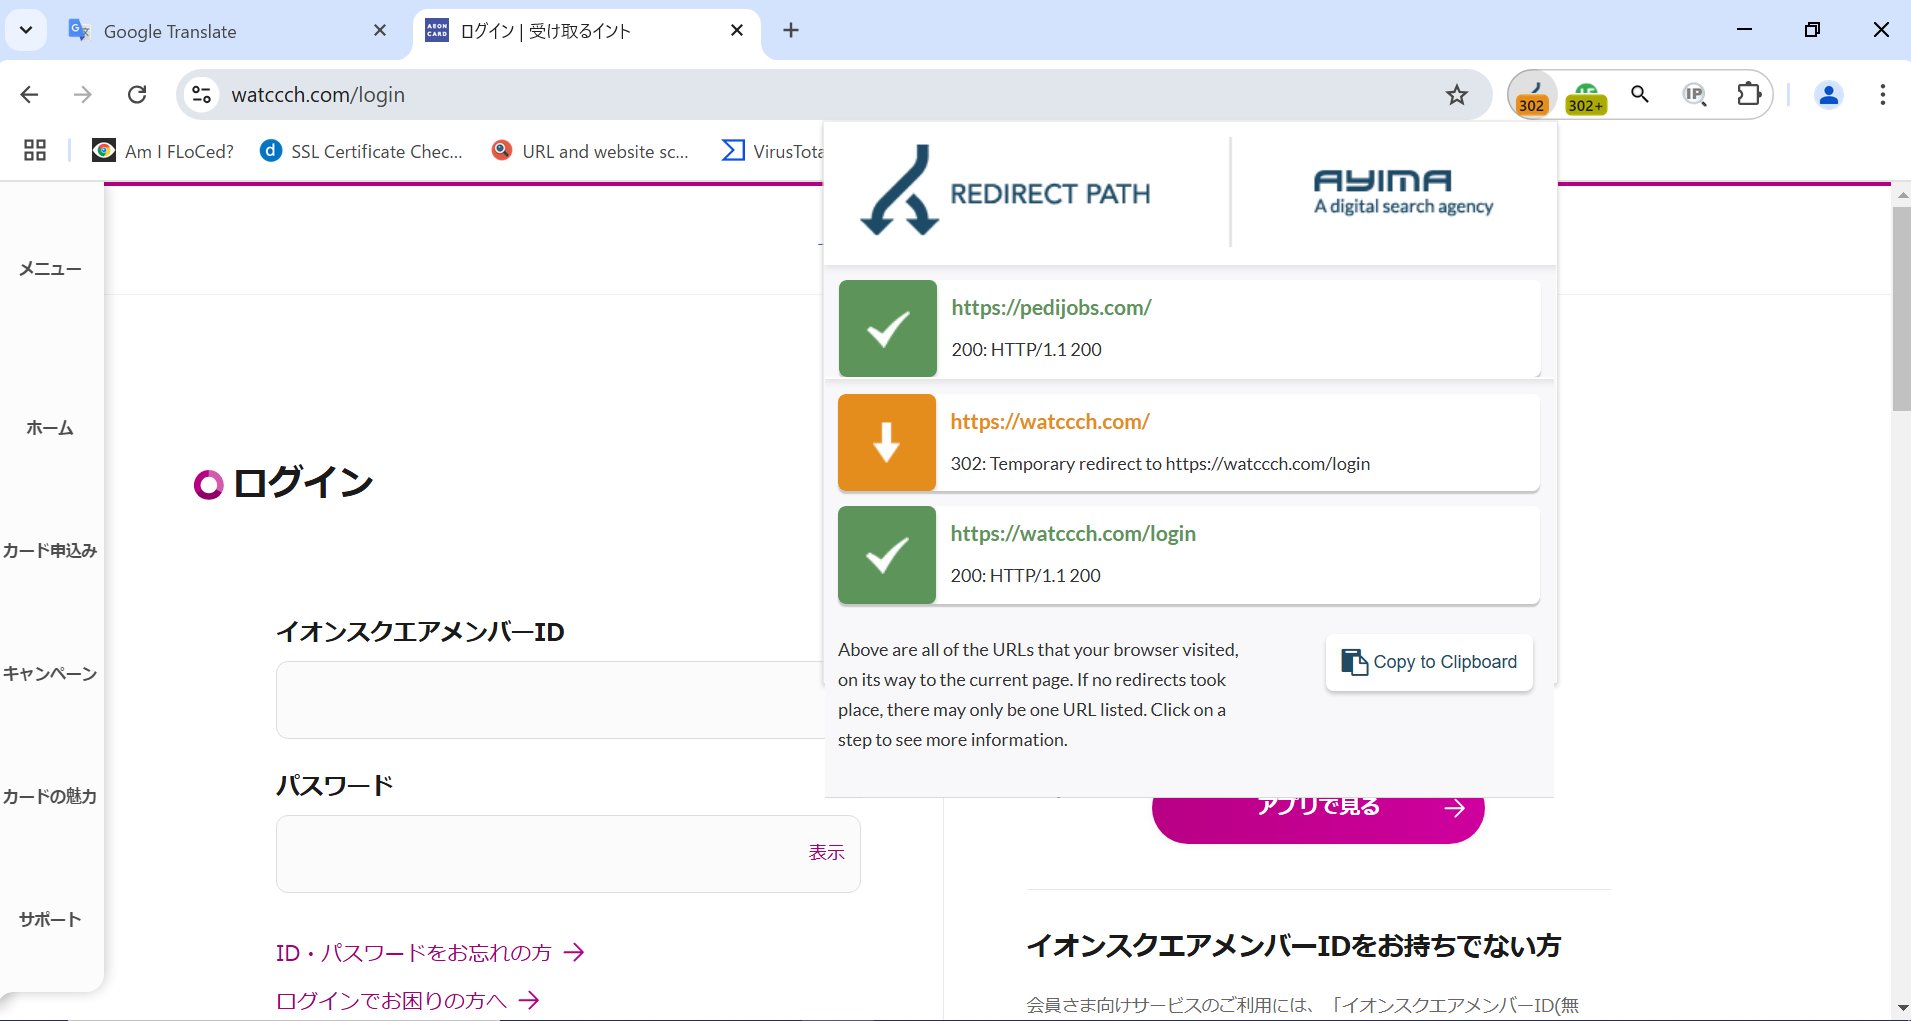Open キャンペーン in the sidebar
This screenshot has width=1911, height=1021.
tap(50, 674)
